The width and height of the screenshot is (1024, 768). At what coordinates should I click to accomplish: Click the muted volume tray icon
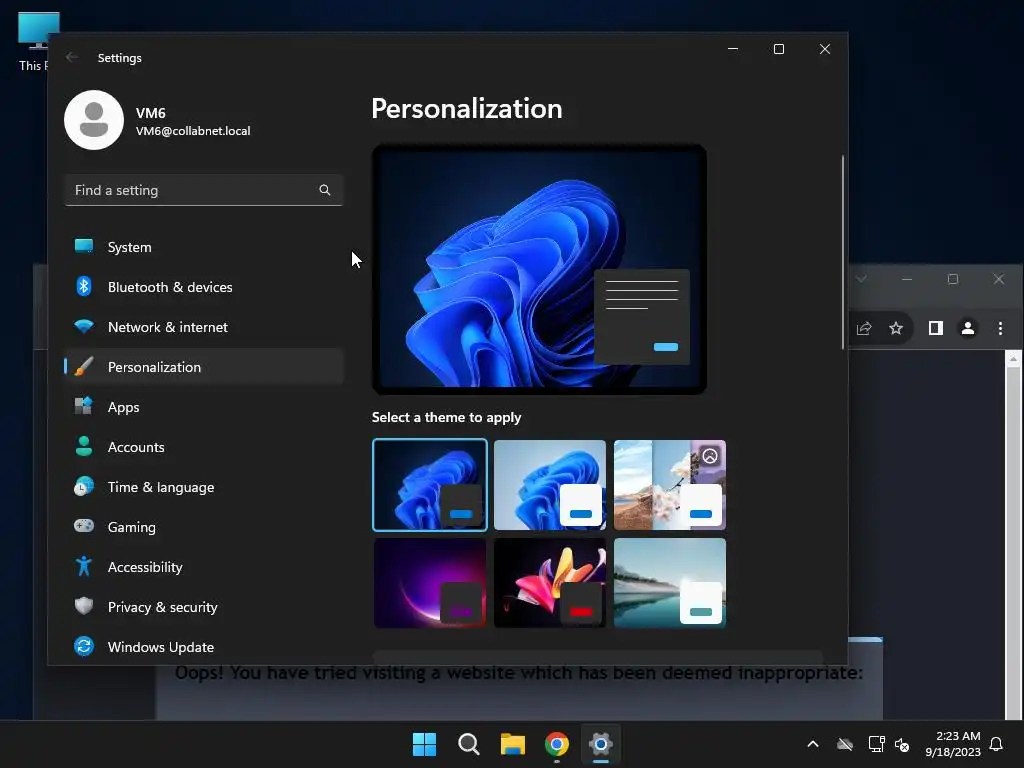point(902,744)
